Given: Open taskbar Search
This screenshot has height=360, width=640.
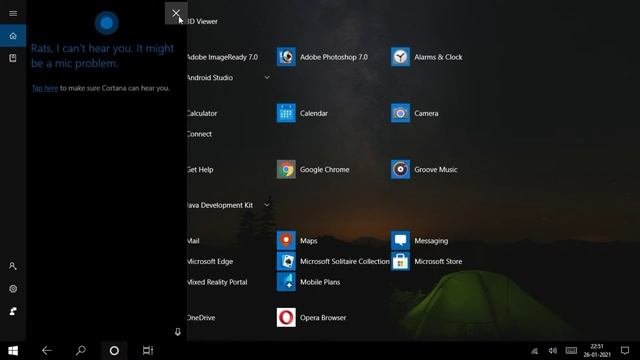Looking at the screenshot, I should point(81,351).
